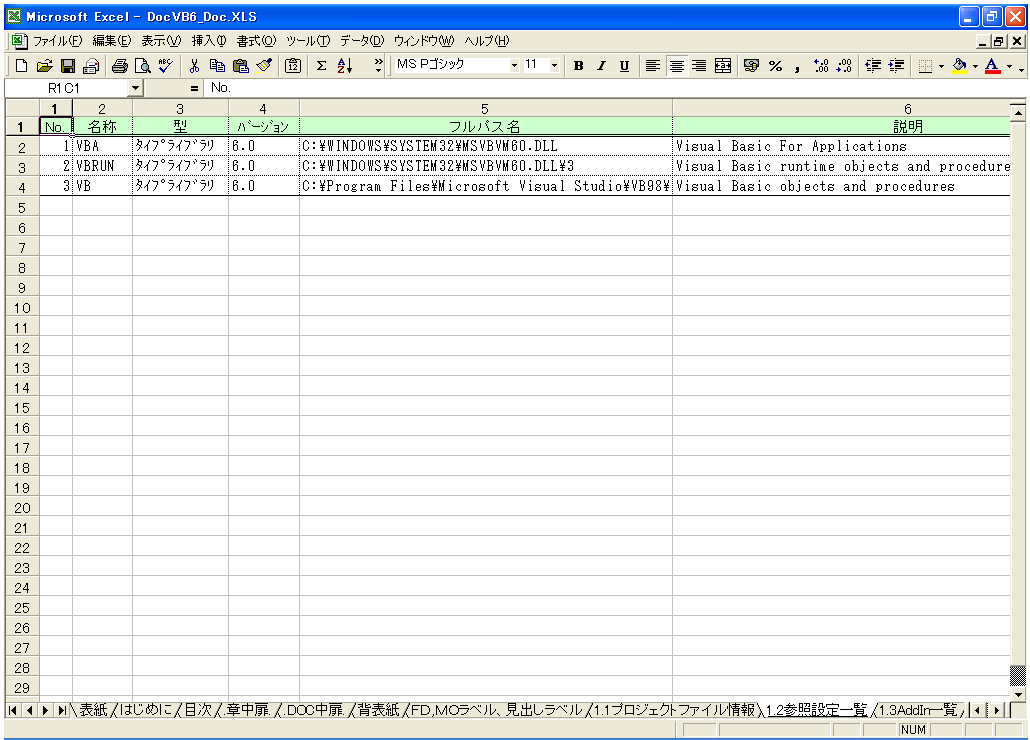Select cell Visual Basic For Applications
Viewport: 1030px width, 740px height.
coord(841,146)
